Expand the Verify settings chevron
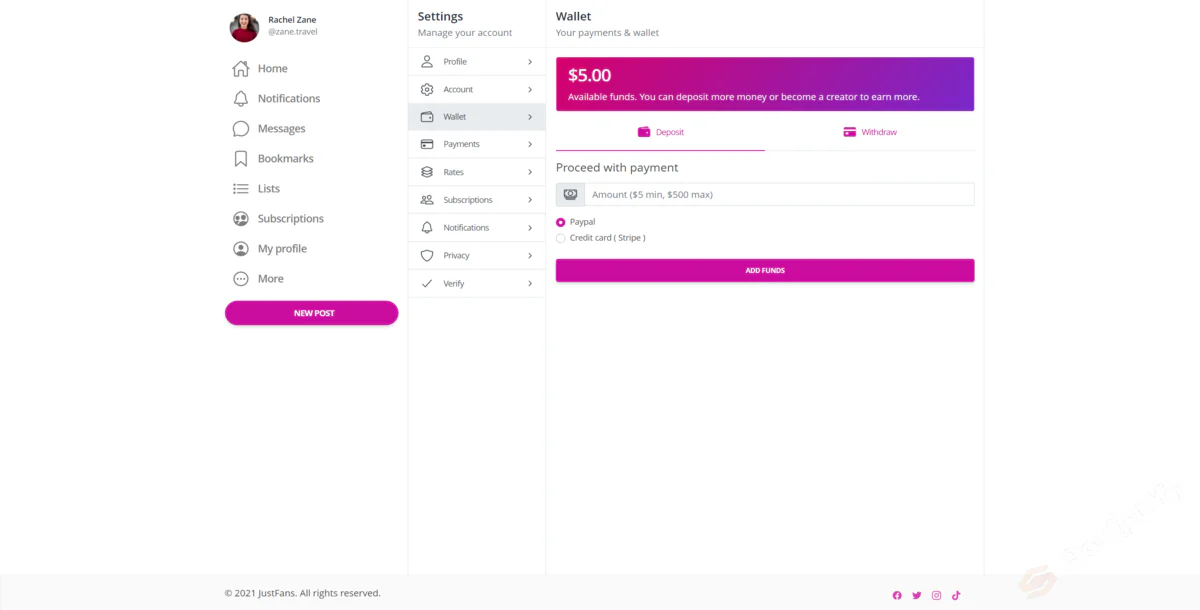1200x610 pixels. pyautogui.click(x=530, y=284)
